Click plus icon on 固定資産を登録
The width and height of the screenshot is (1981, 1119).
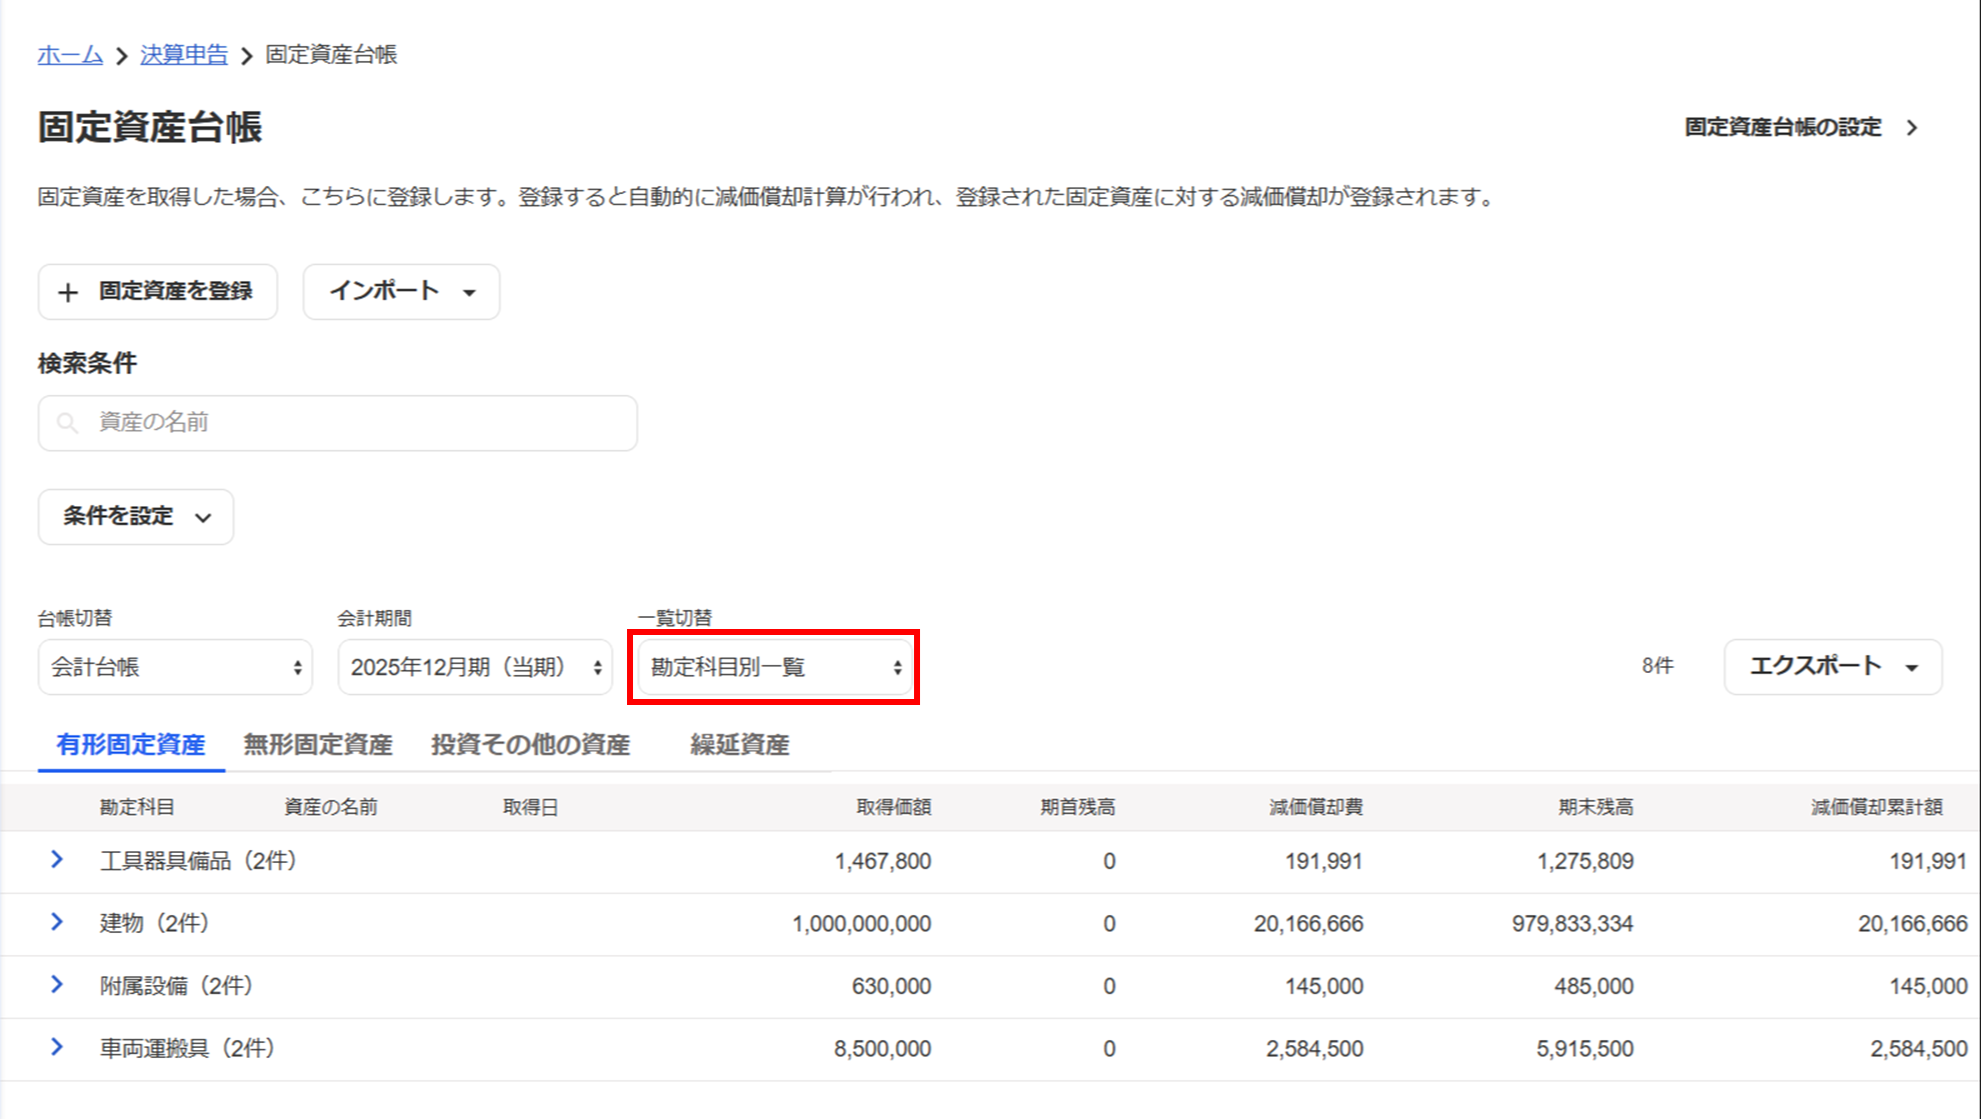tap(68, 292)
